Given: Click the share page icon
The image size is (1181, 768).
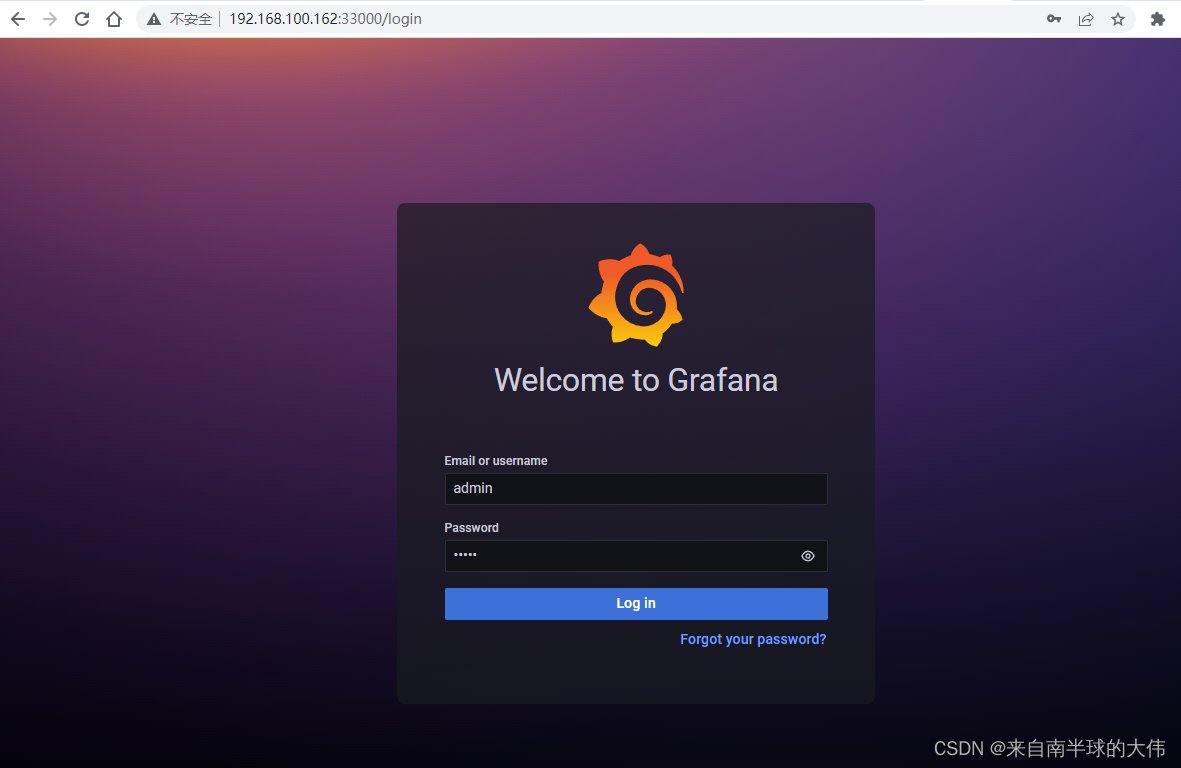Looking at the screenshot, I should pos(1085,19).
